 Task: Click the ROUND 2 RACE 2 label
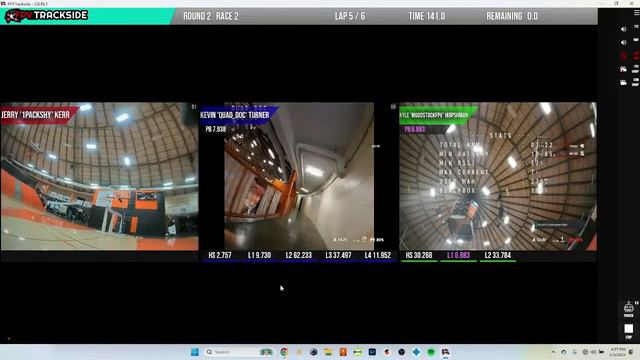pyautogui.click(x=211, y=16)
